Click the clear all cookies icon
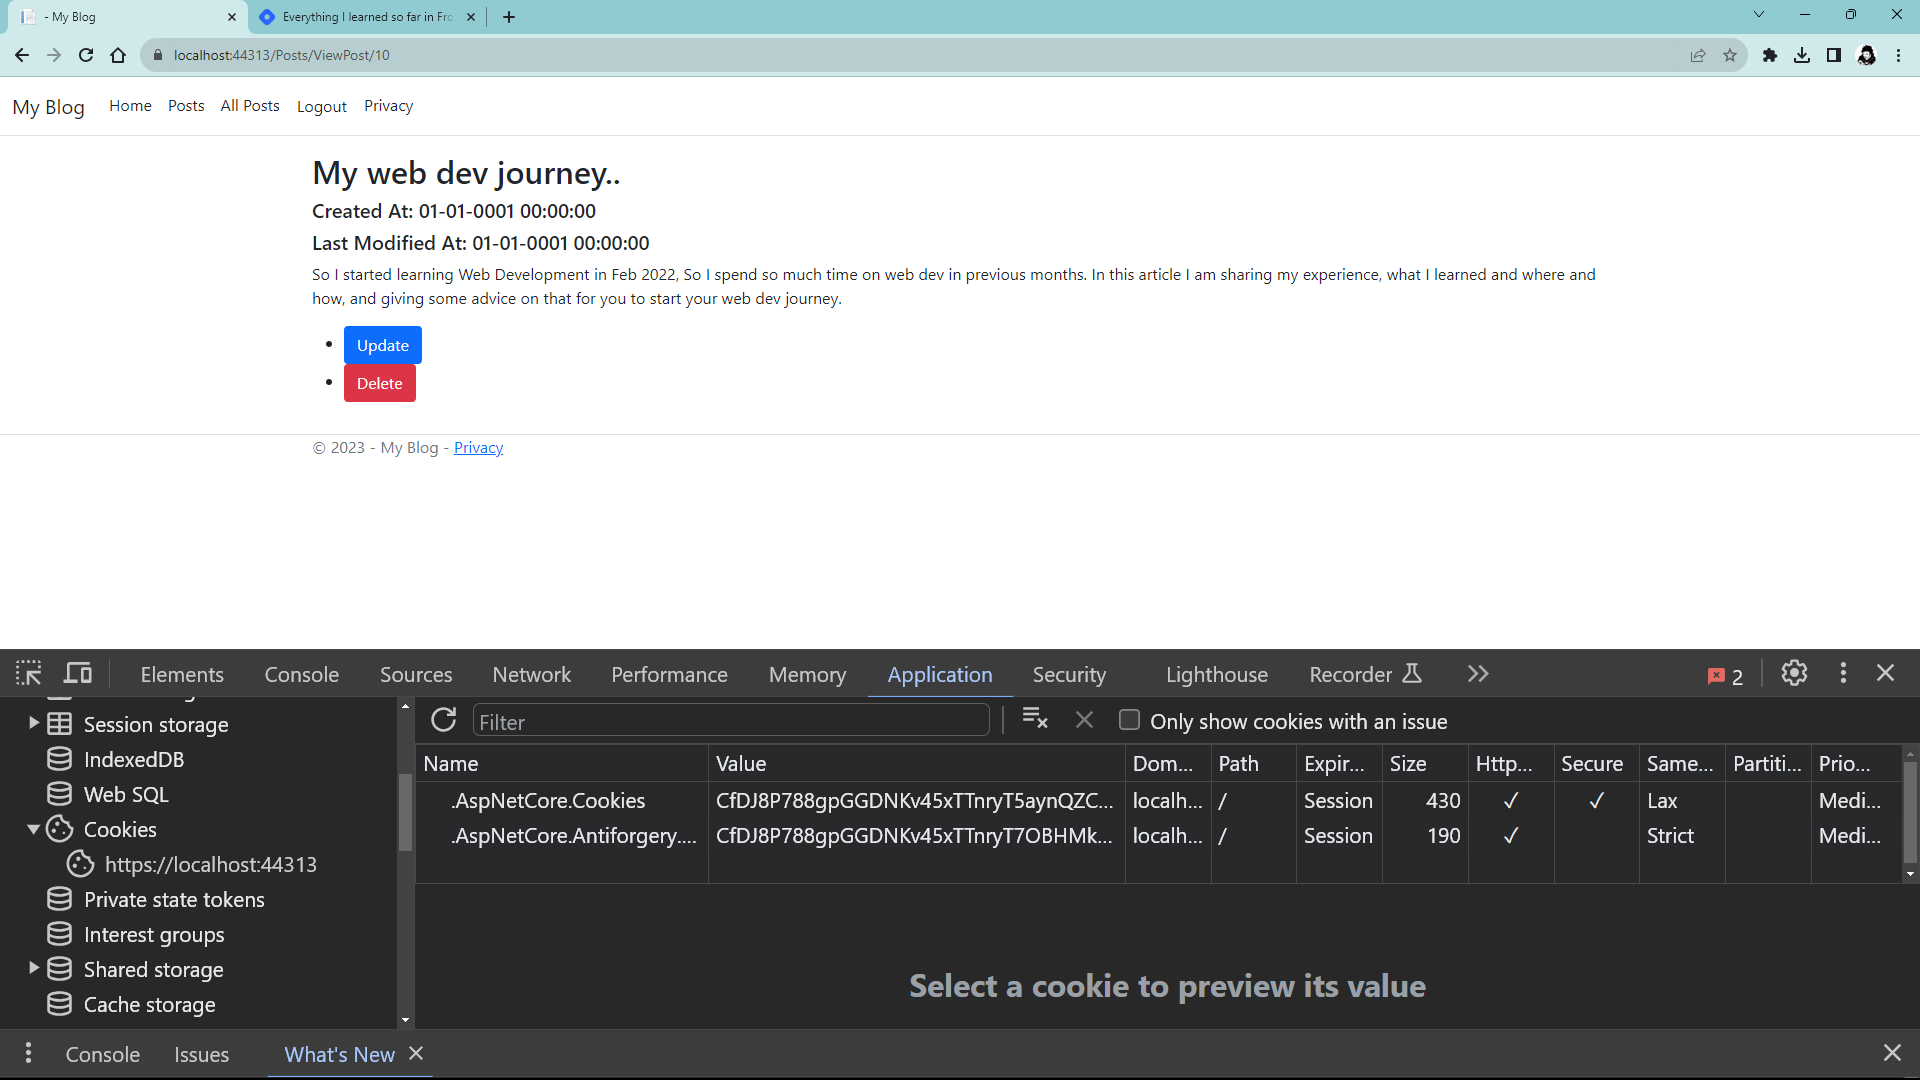The width and height of the screenshot is (1920, 1080). click(x=1035, y=719)
